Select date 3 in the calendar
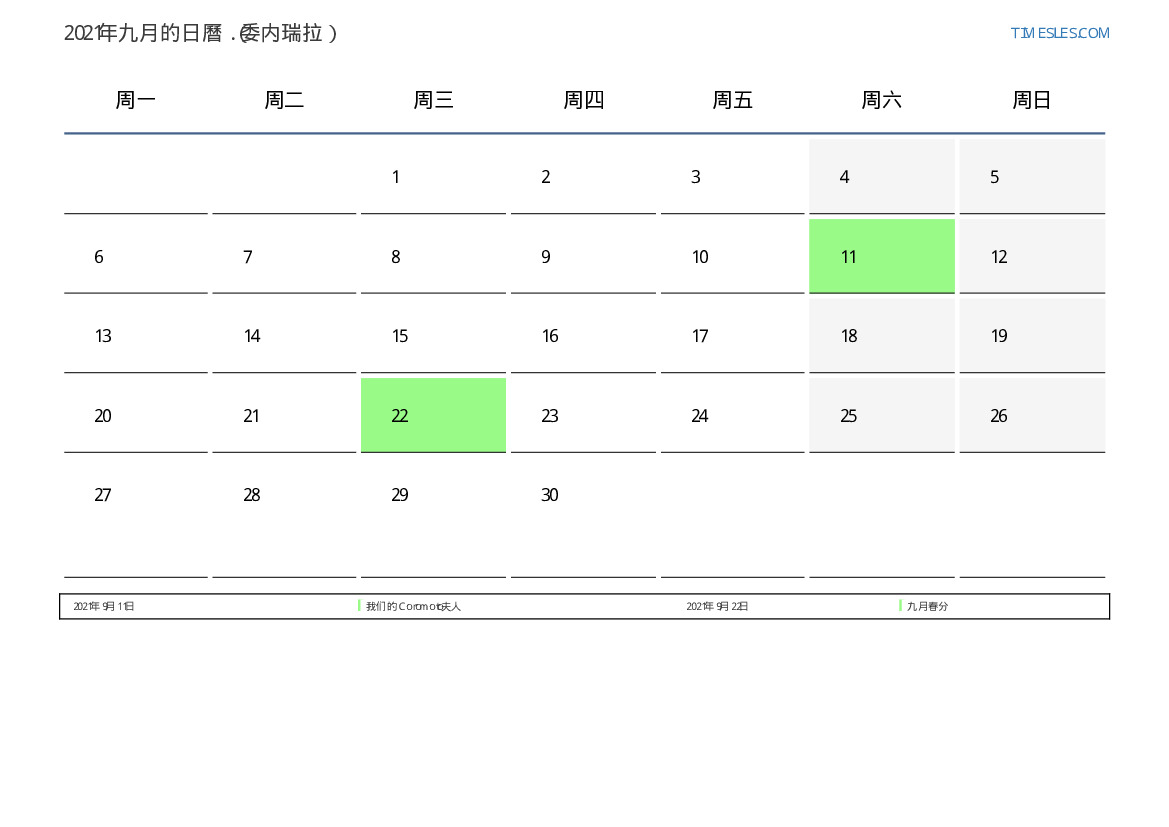 [732, 177]
